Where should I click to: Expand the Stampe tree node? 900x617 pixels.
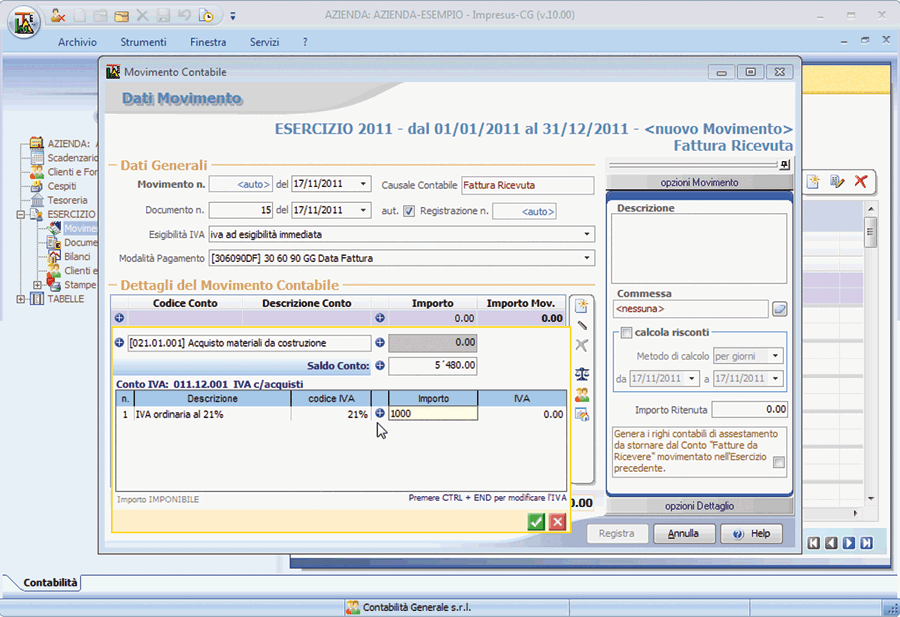(37, 285)
